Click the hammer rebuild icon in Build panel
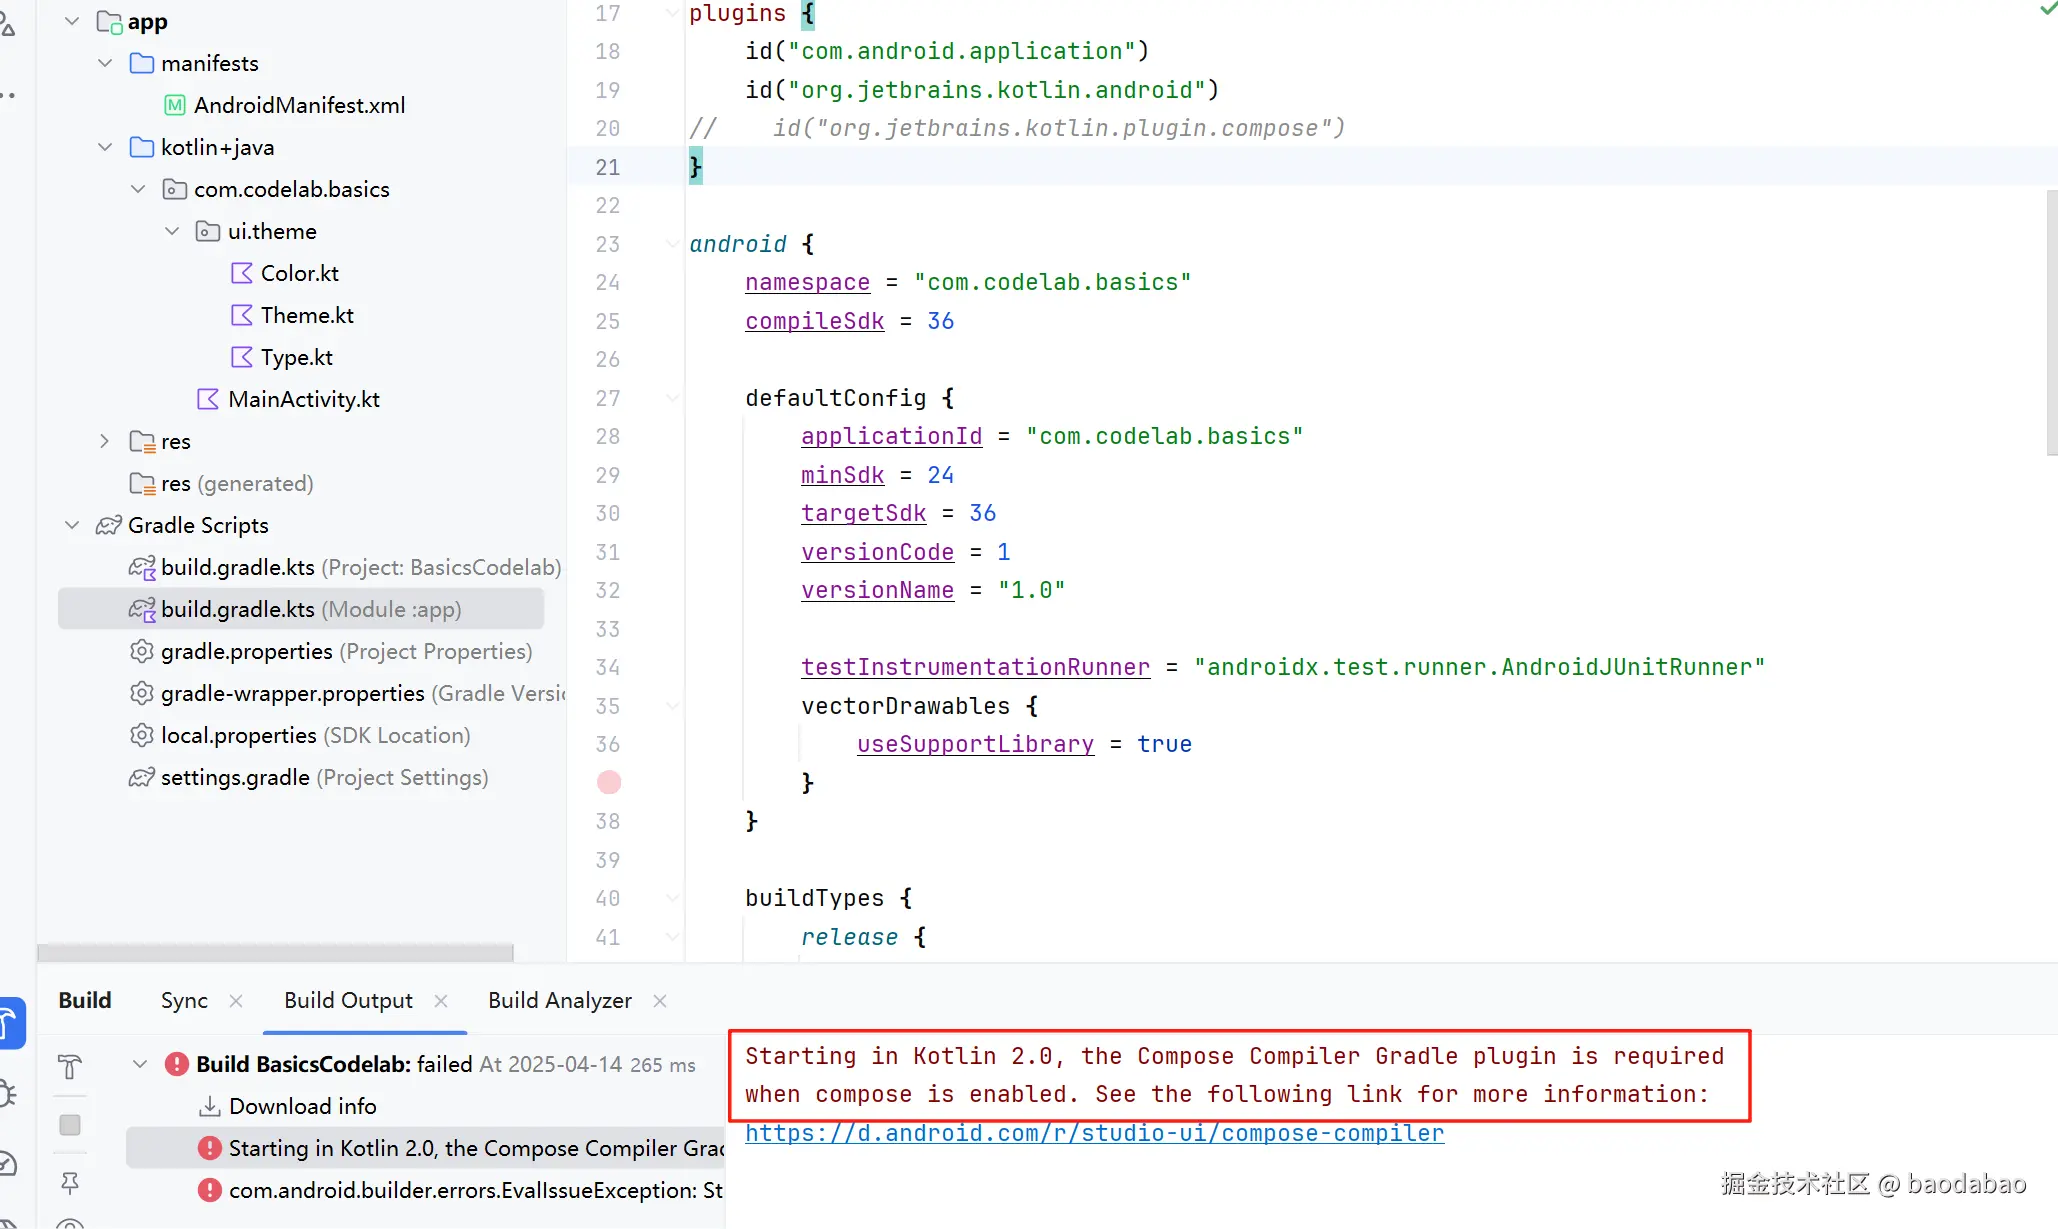Viewport: 2058px width, 1229px height. [70, 1066]
